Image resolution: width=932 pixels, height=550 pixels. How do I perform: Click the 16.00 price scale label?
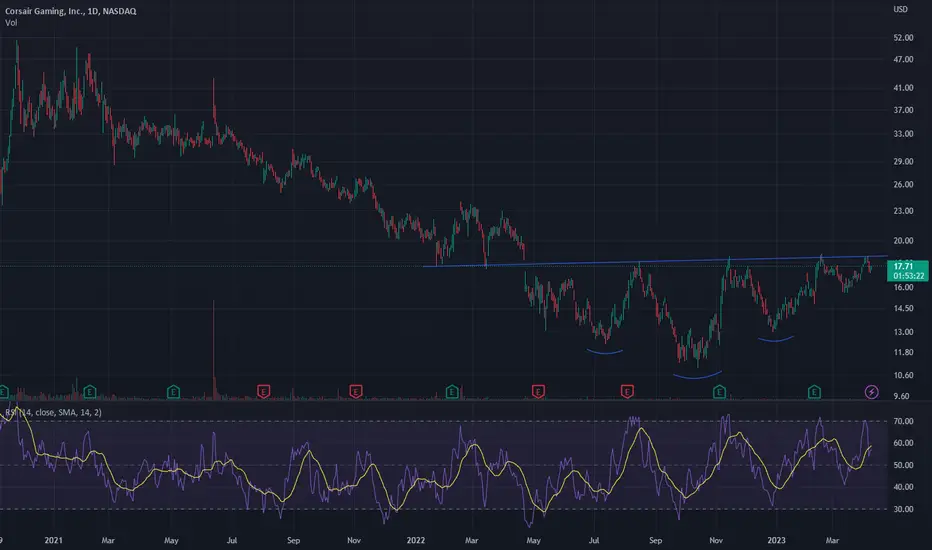tap(903, 287)
